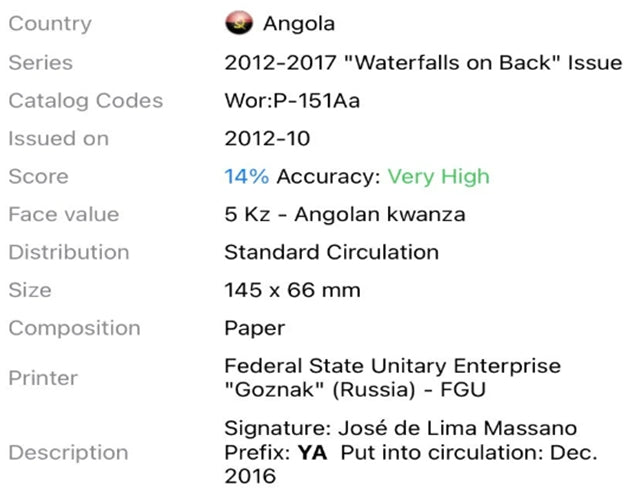
Task: Click the José de Lima Massano signature
Action: (457, 428)
